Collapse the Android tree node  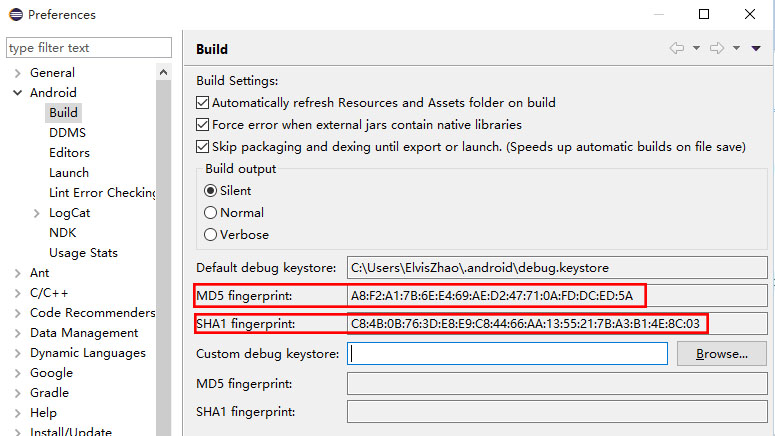pos(17,92)
